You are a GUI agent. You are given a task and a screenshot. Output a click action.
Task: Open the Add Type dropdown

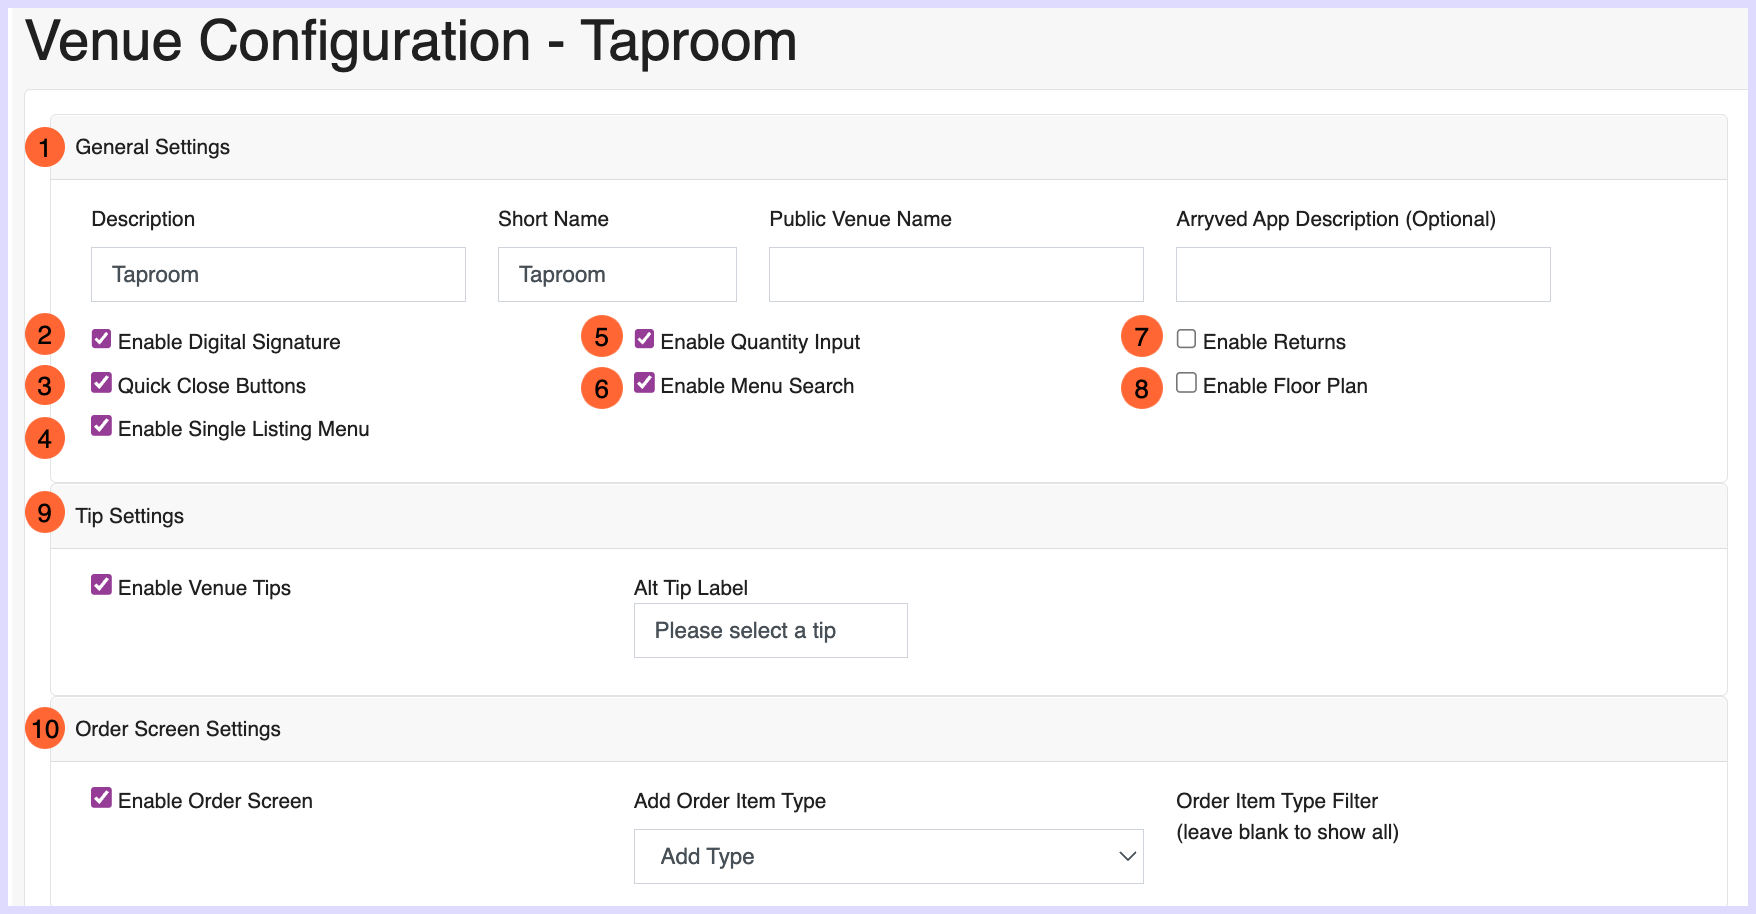(888, 856)
